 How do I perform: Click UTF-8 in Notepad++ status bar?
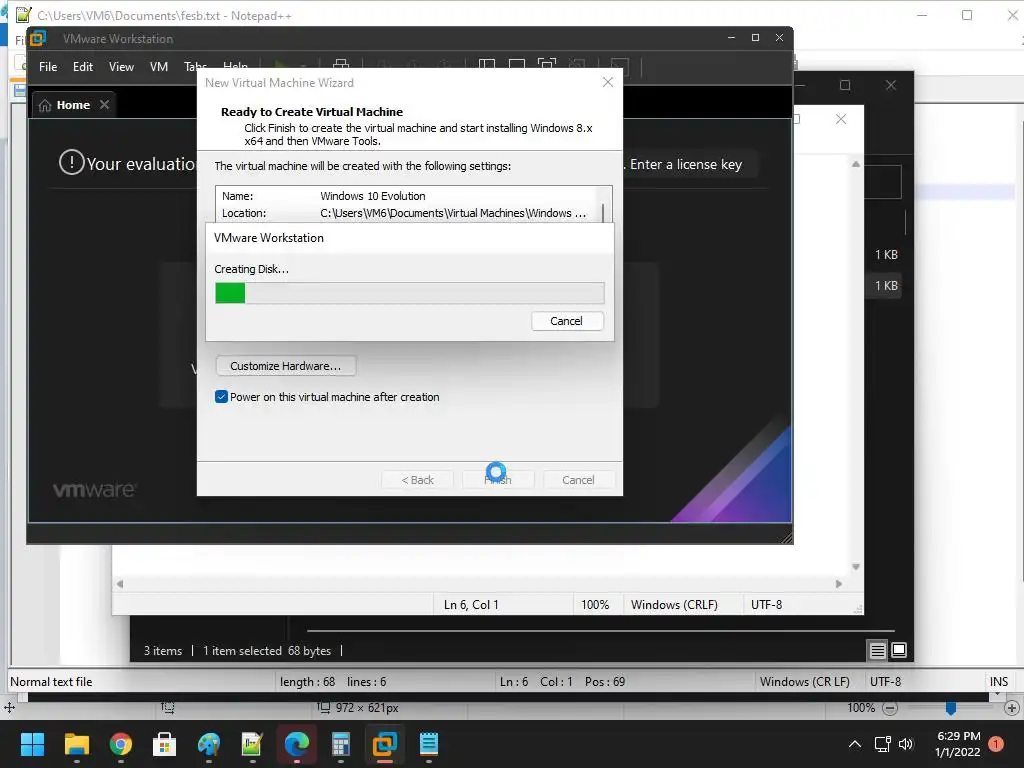pyautogui.click(x=885, y=682)
